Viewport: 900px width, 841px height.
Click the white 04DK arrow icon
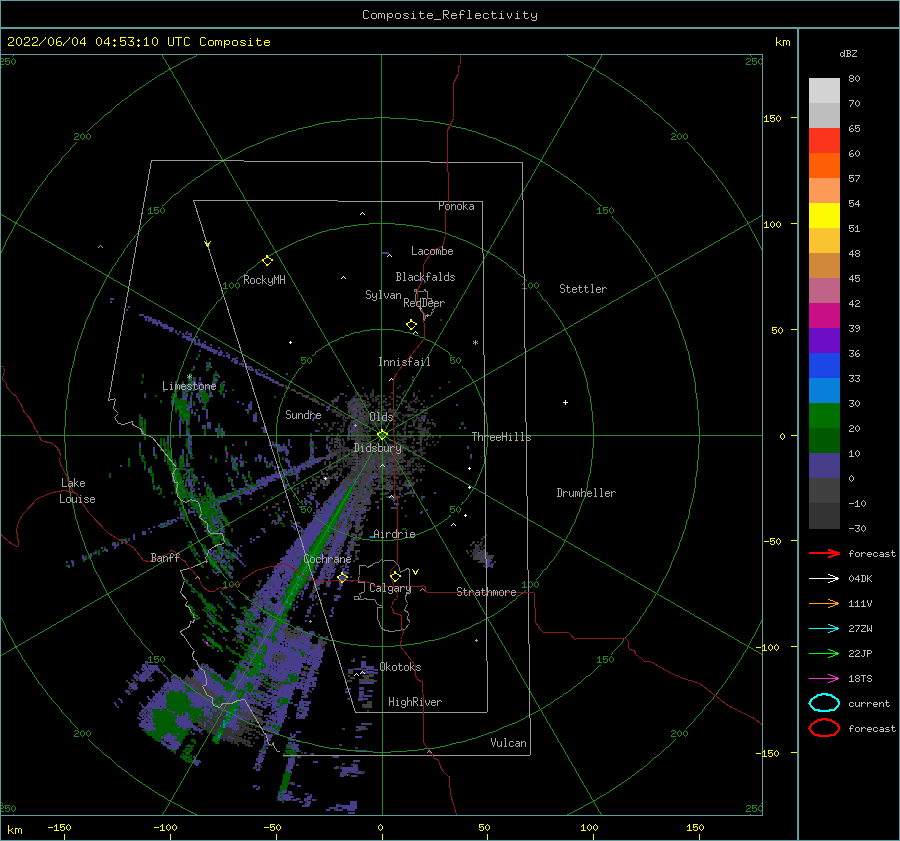coord(824,579)
